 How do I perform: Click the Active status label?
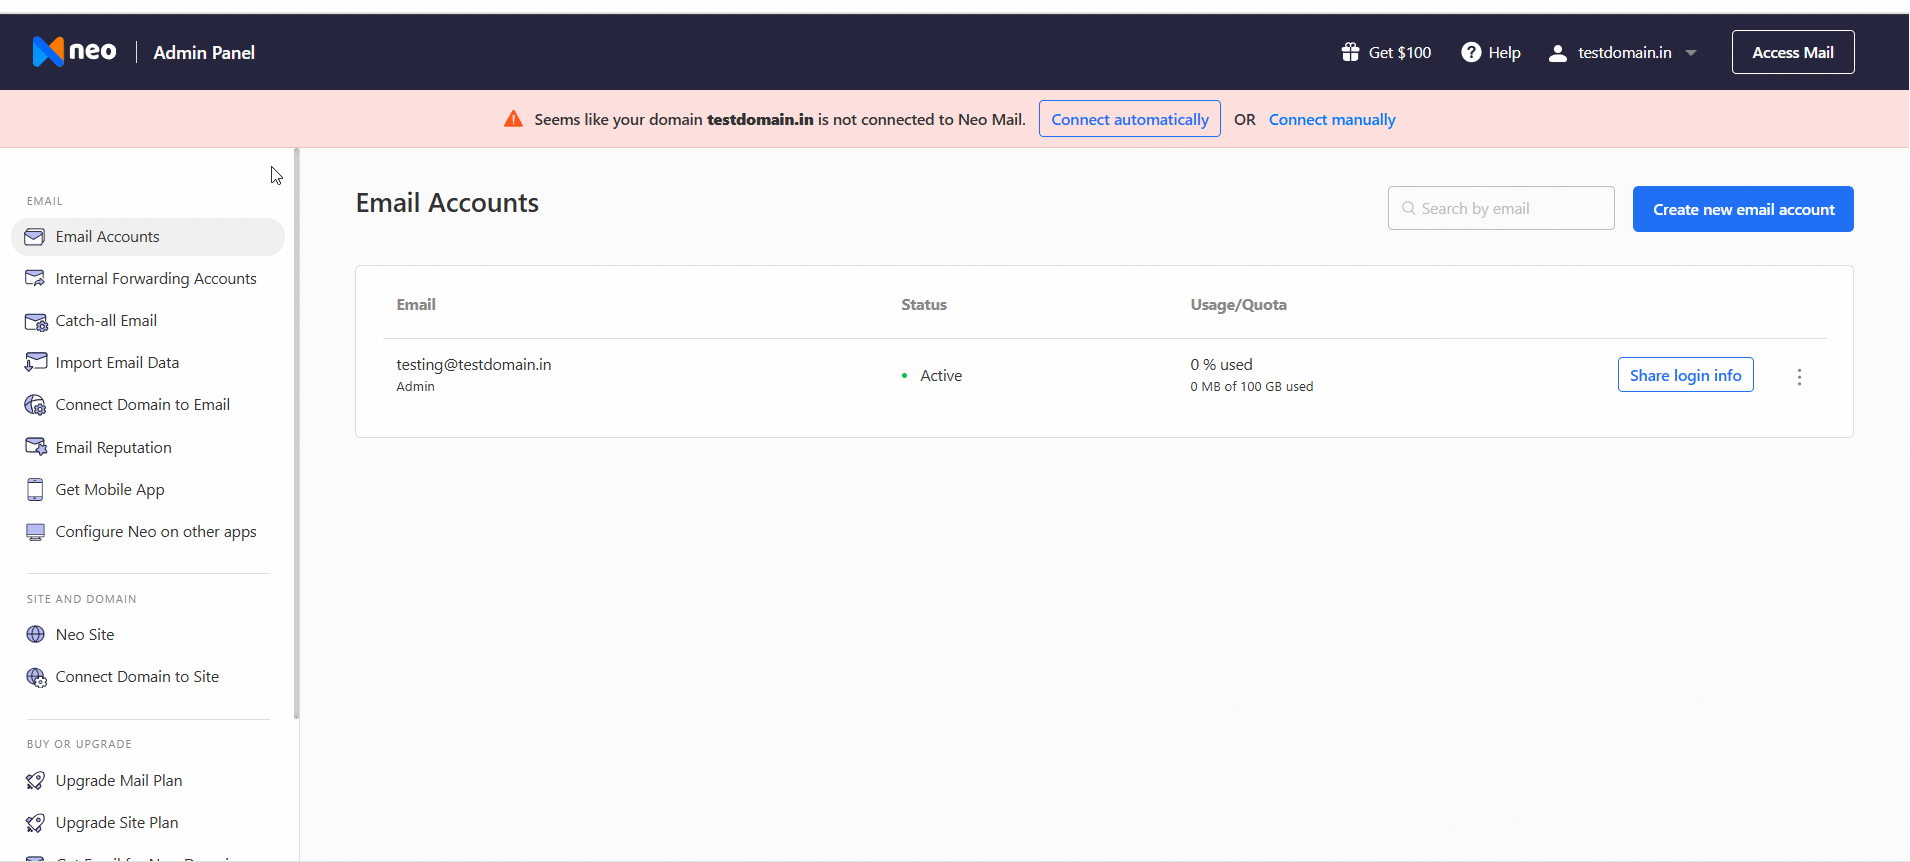(x=941, y=376)
